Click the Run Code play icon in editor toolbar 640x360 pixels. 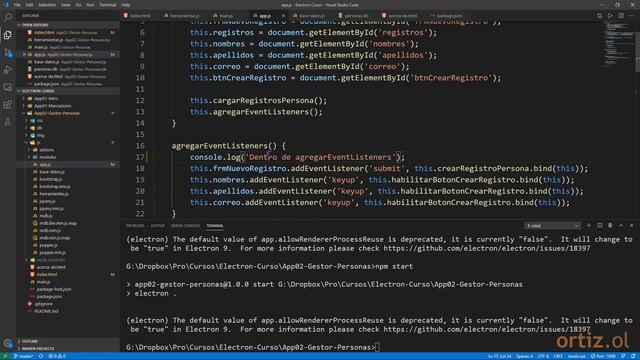click(x=610, y=16)
